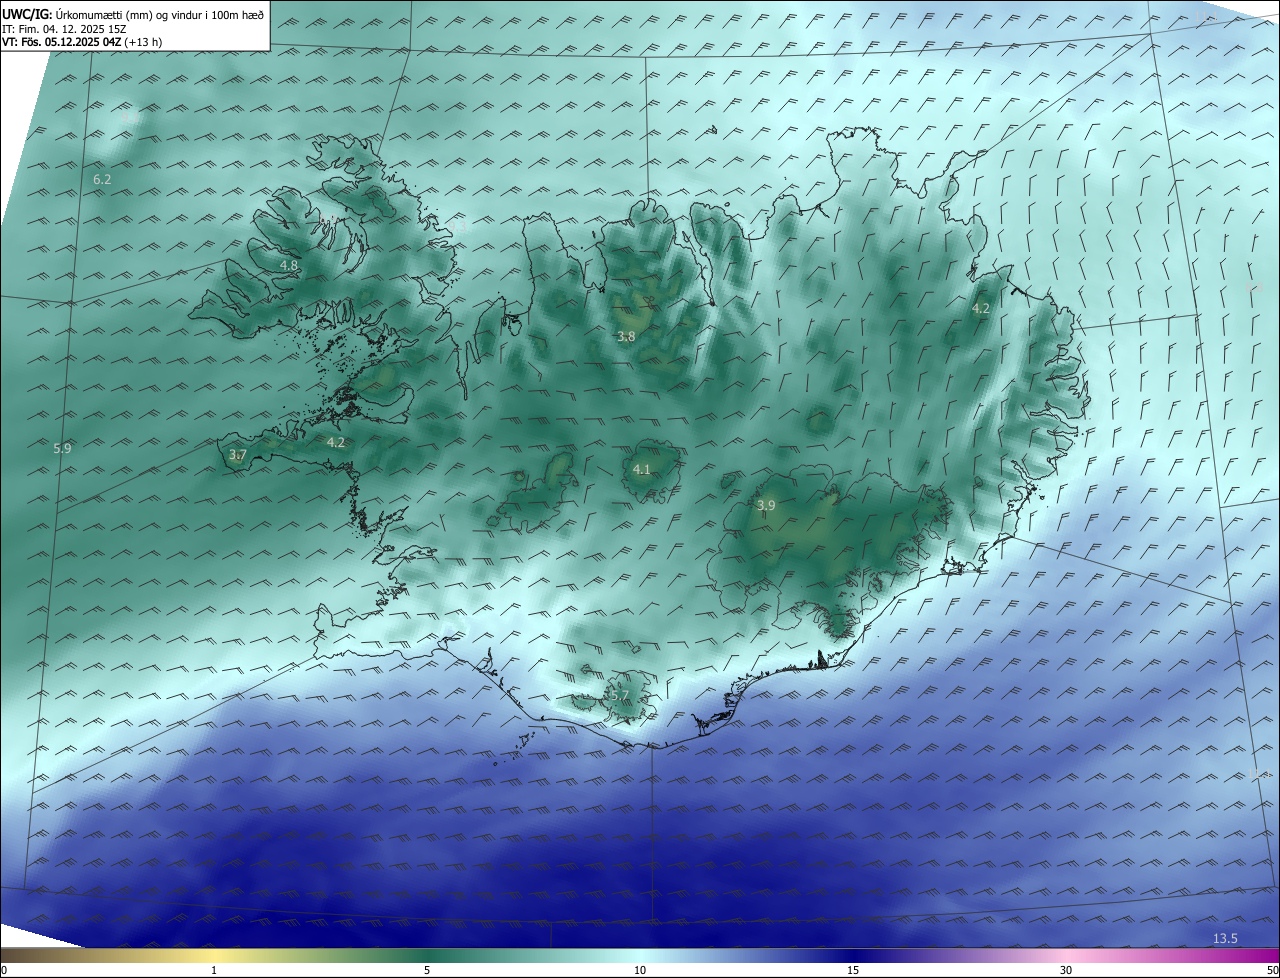
Task: Click the 4.1 value over Hofsjökull glacier
Action: [x=642, y=468]
